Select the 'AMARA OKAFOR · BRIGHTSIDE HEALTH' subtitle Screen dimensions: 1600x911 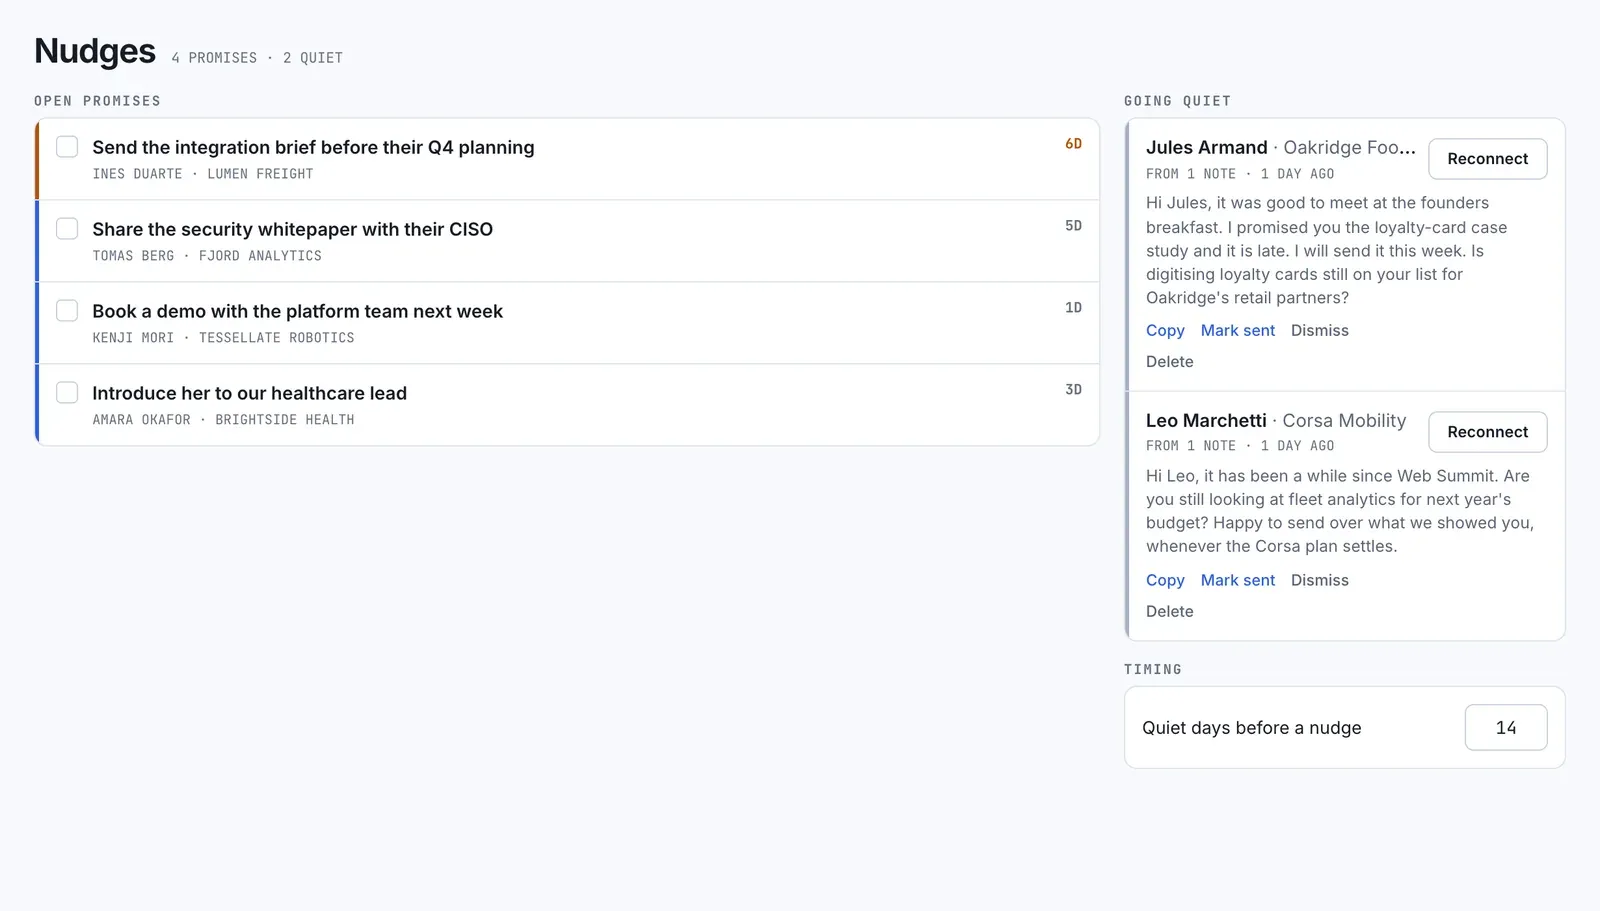223,420
